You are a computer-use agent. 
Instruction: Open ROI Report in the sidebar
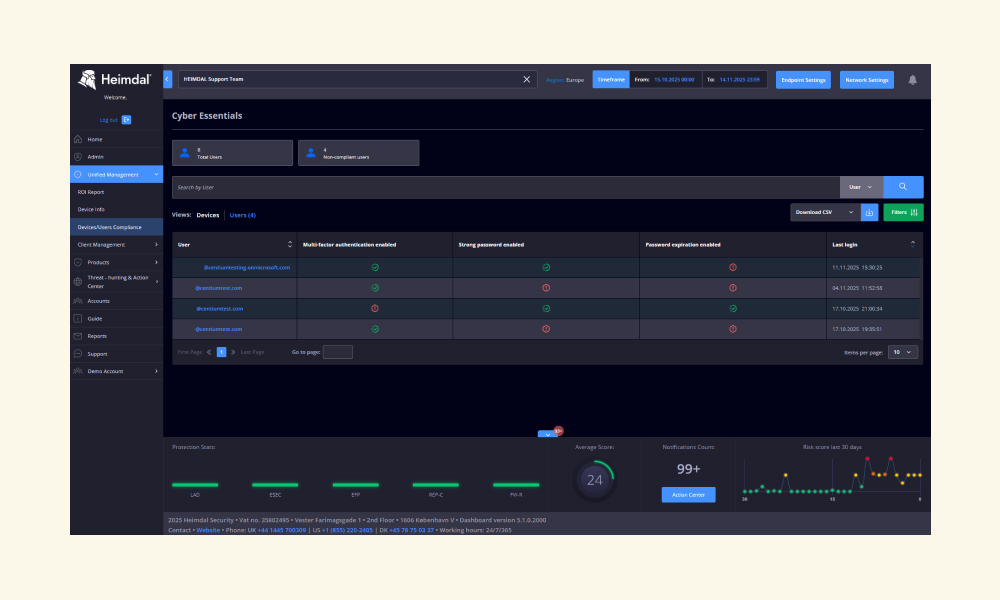pyautogui.click(x=91, y=192)
